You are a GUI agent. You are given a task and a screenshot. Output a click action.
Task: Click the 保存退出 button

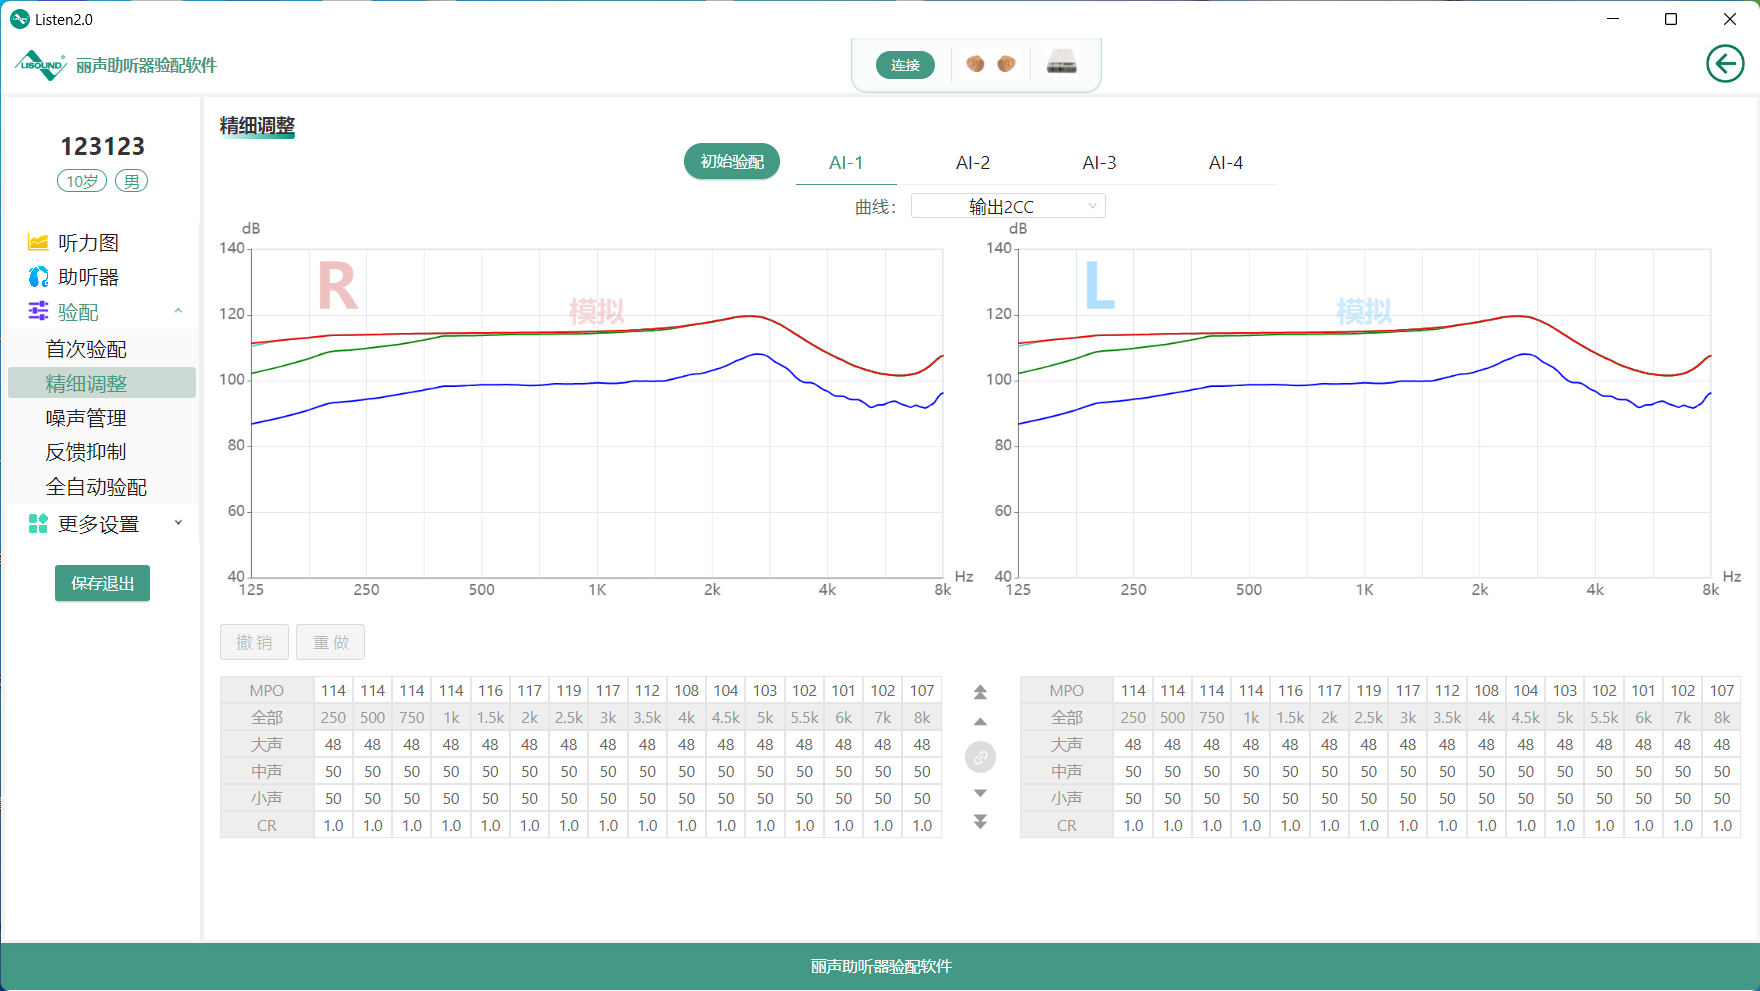click(x=102, y=583)
